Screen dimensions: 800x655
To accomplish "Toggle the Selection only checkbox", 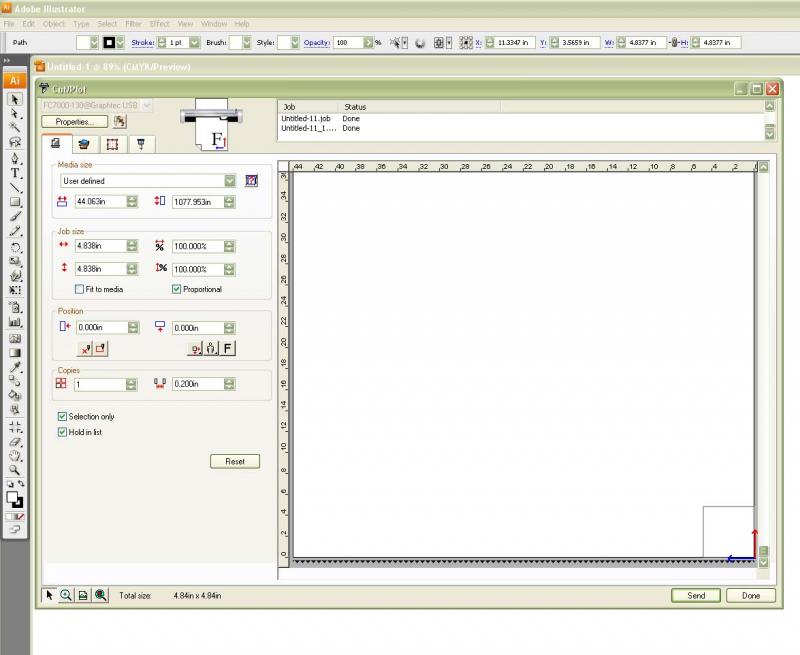I will coord(62,417).
